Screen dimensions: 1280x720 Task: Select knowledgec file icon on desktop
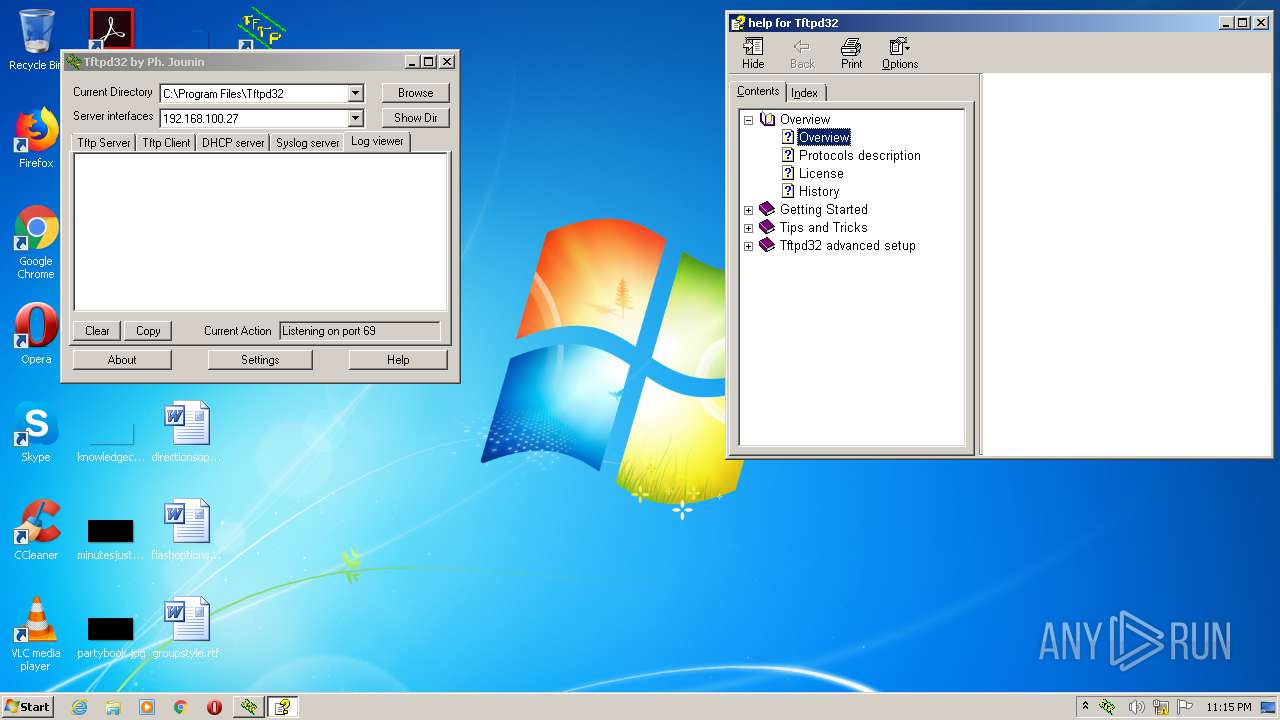coord(111,442)
